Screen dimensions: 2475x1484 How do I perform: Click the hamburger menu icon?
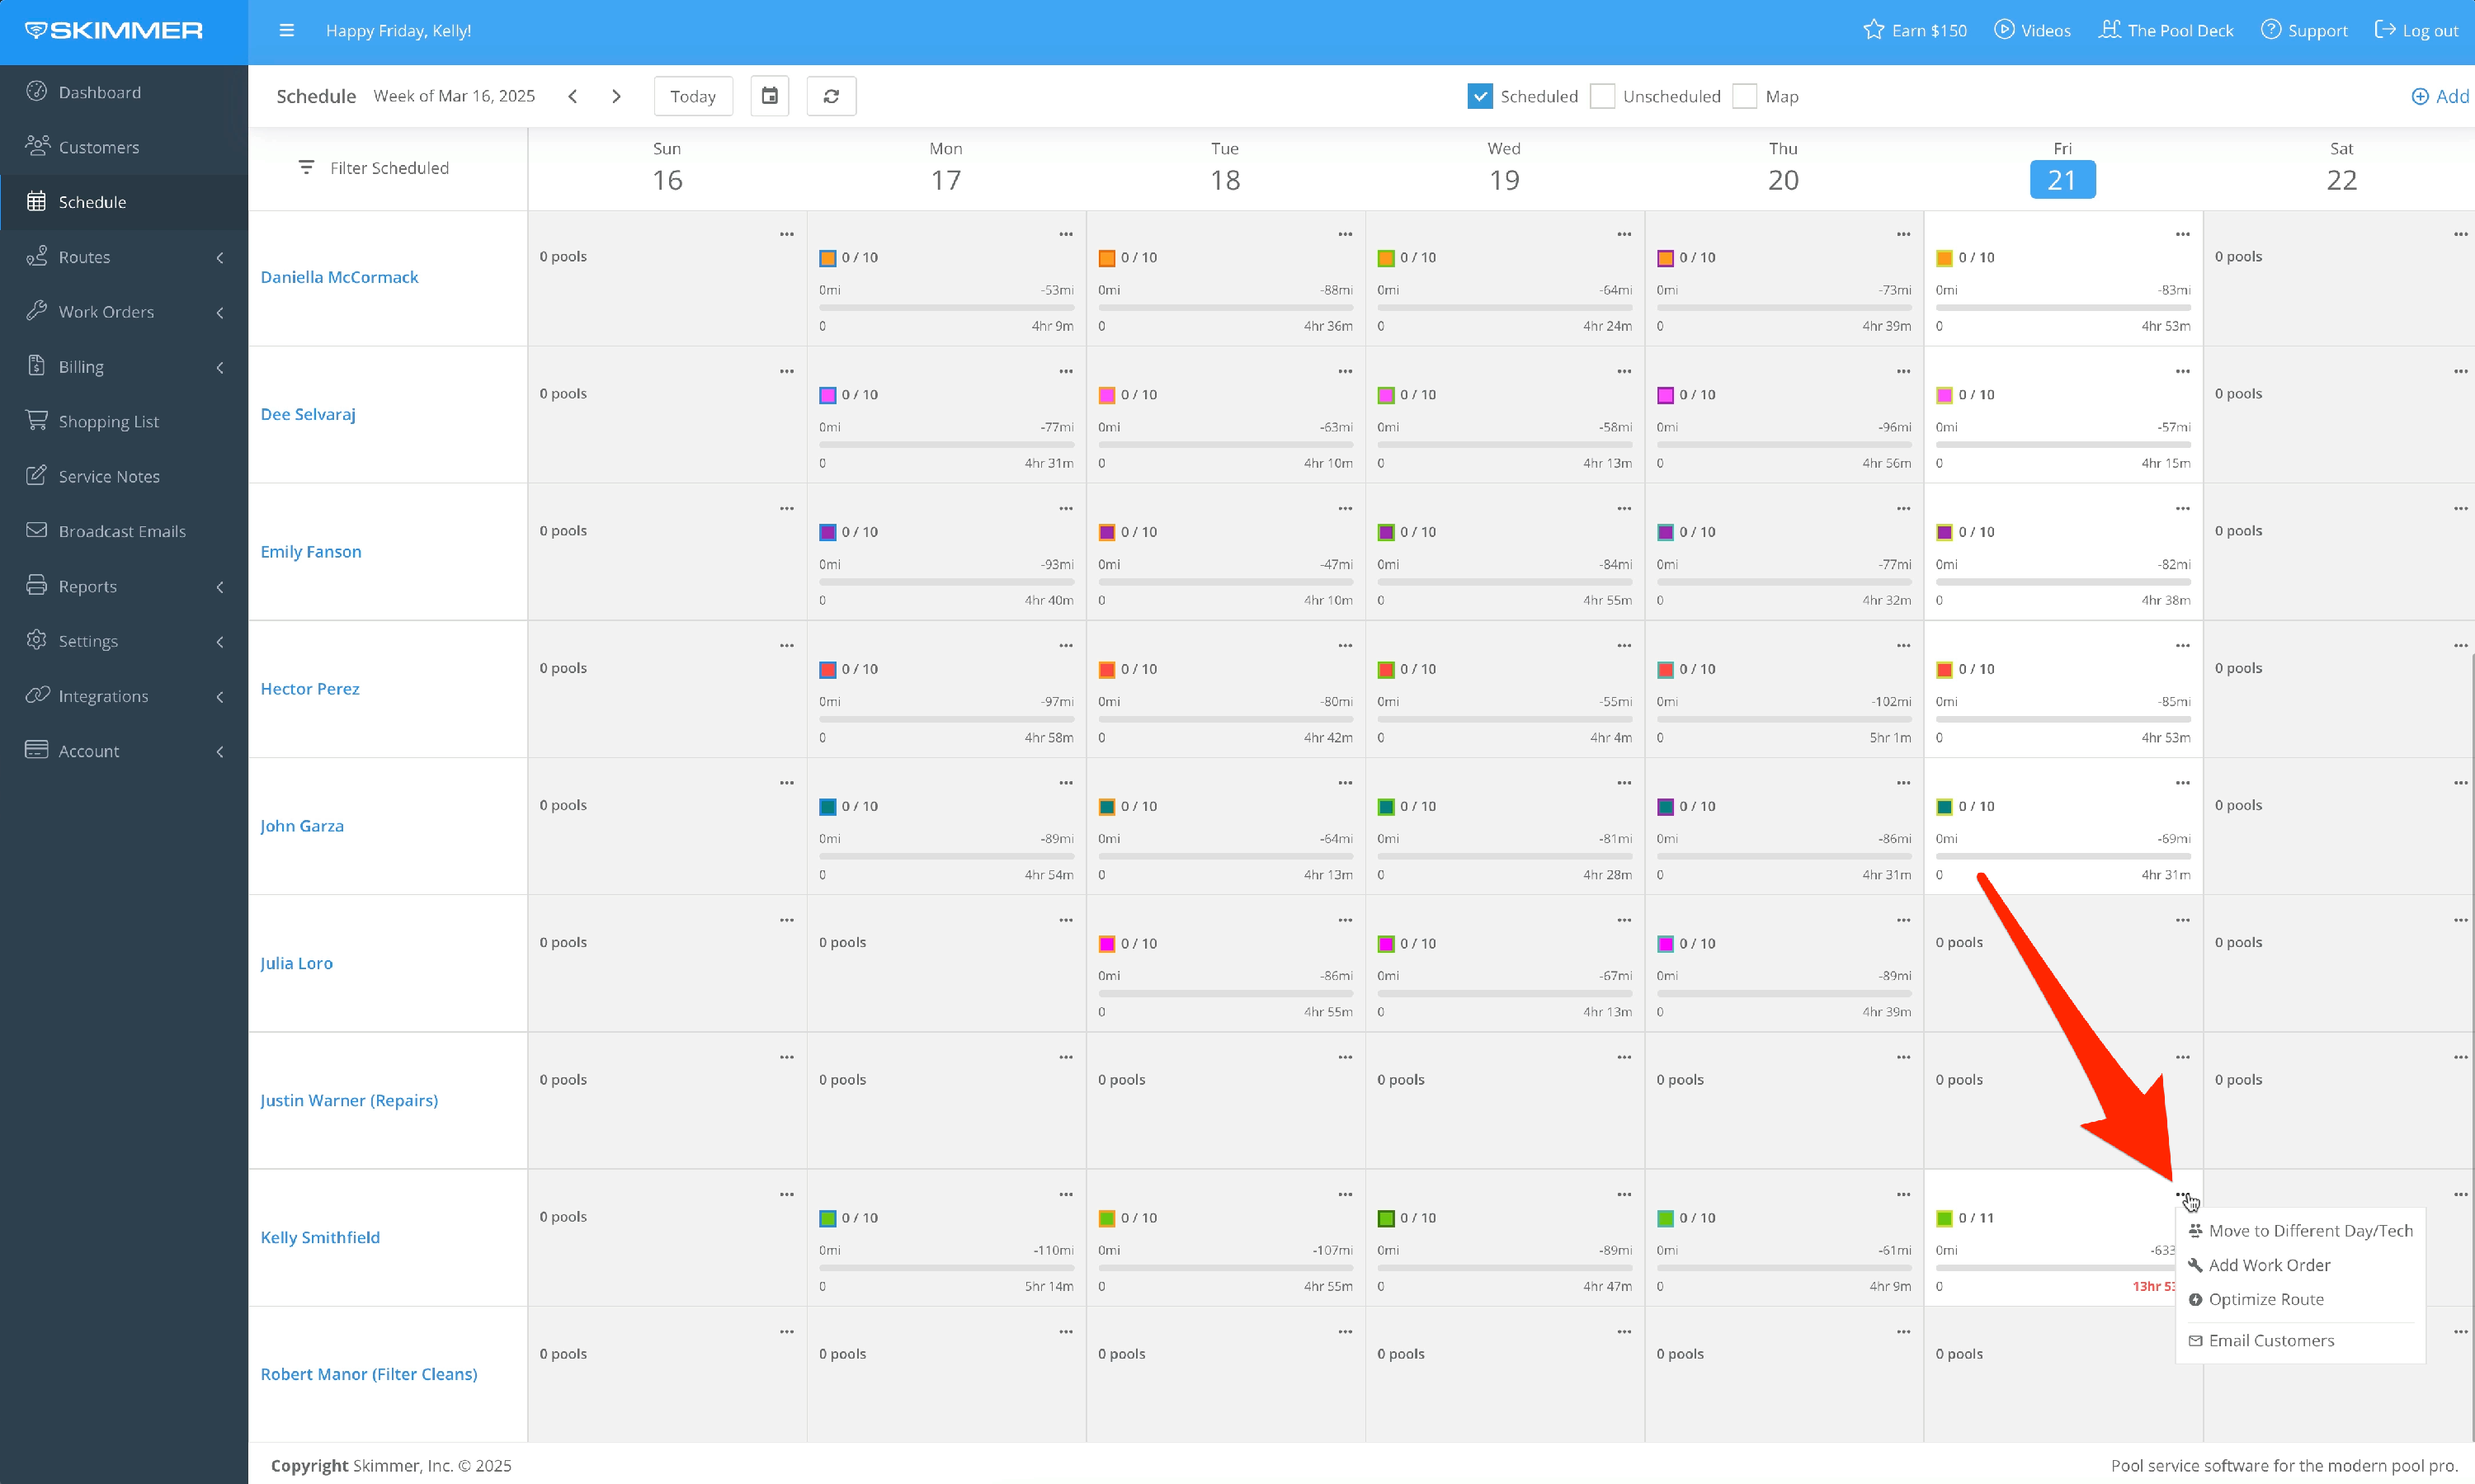(x=286, y=30)
